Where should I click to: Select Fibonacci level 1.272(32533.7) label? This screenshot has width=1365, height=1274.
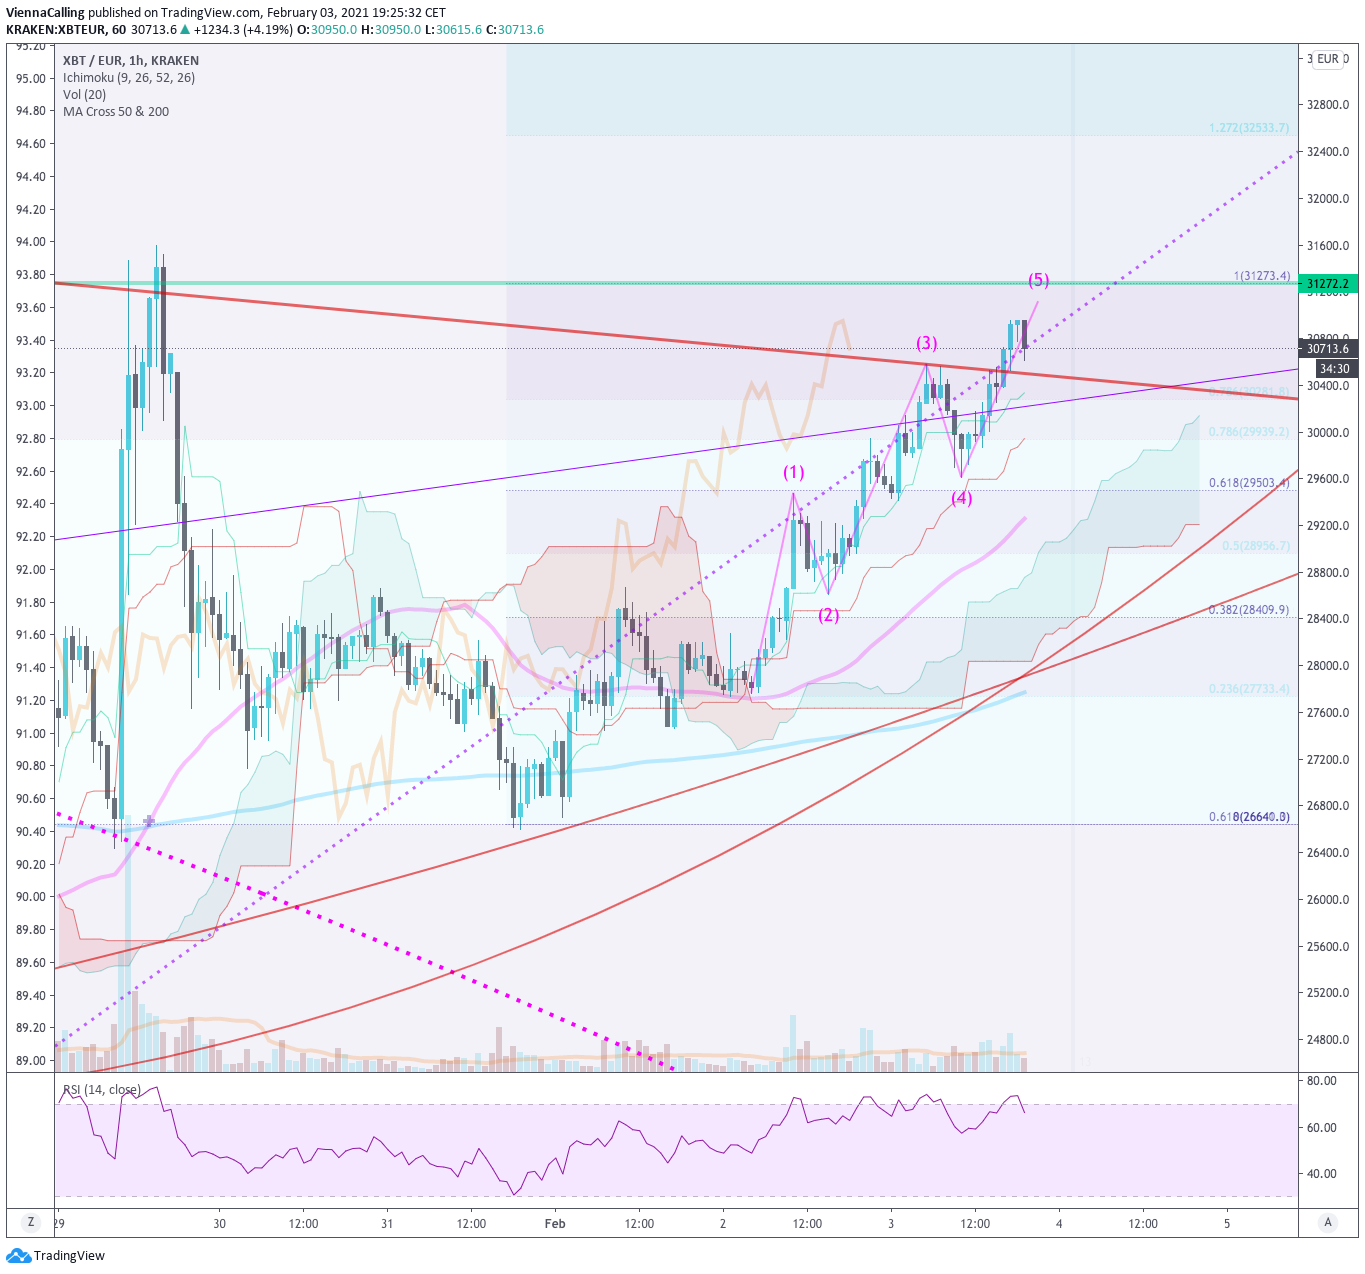[x=1249, y=128]
